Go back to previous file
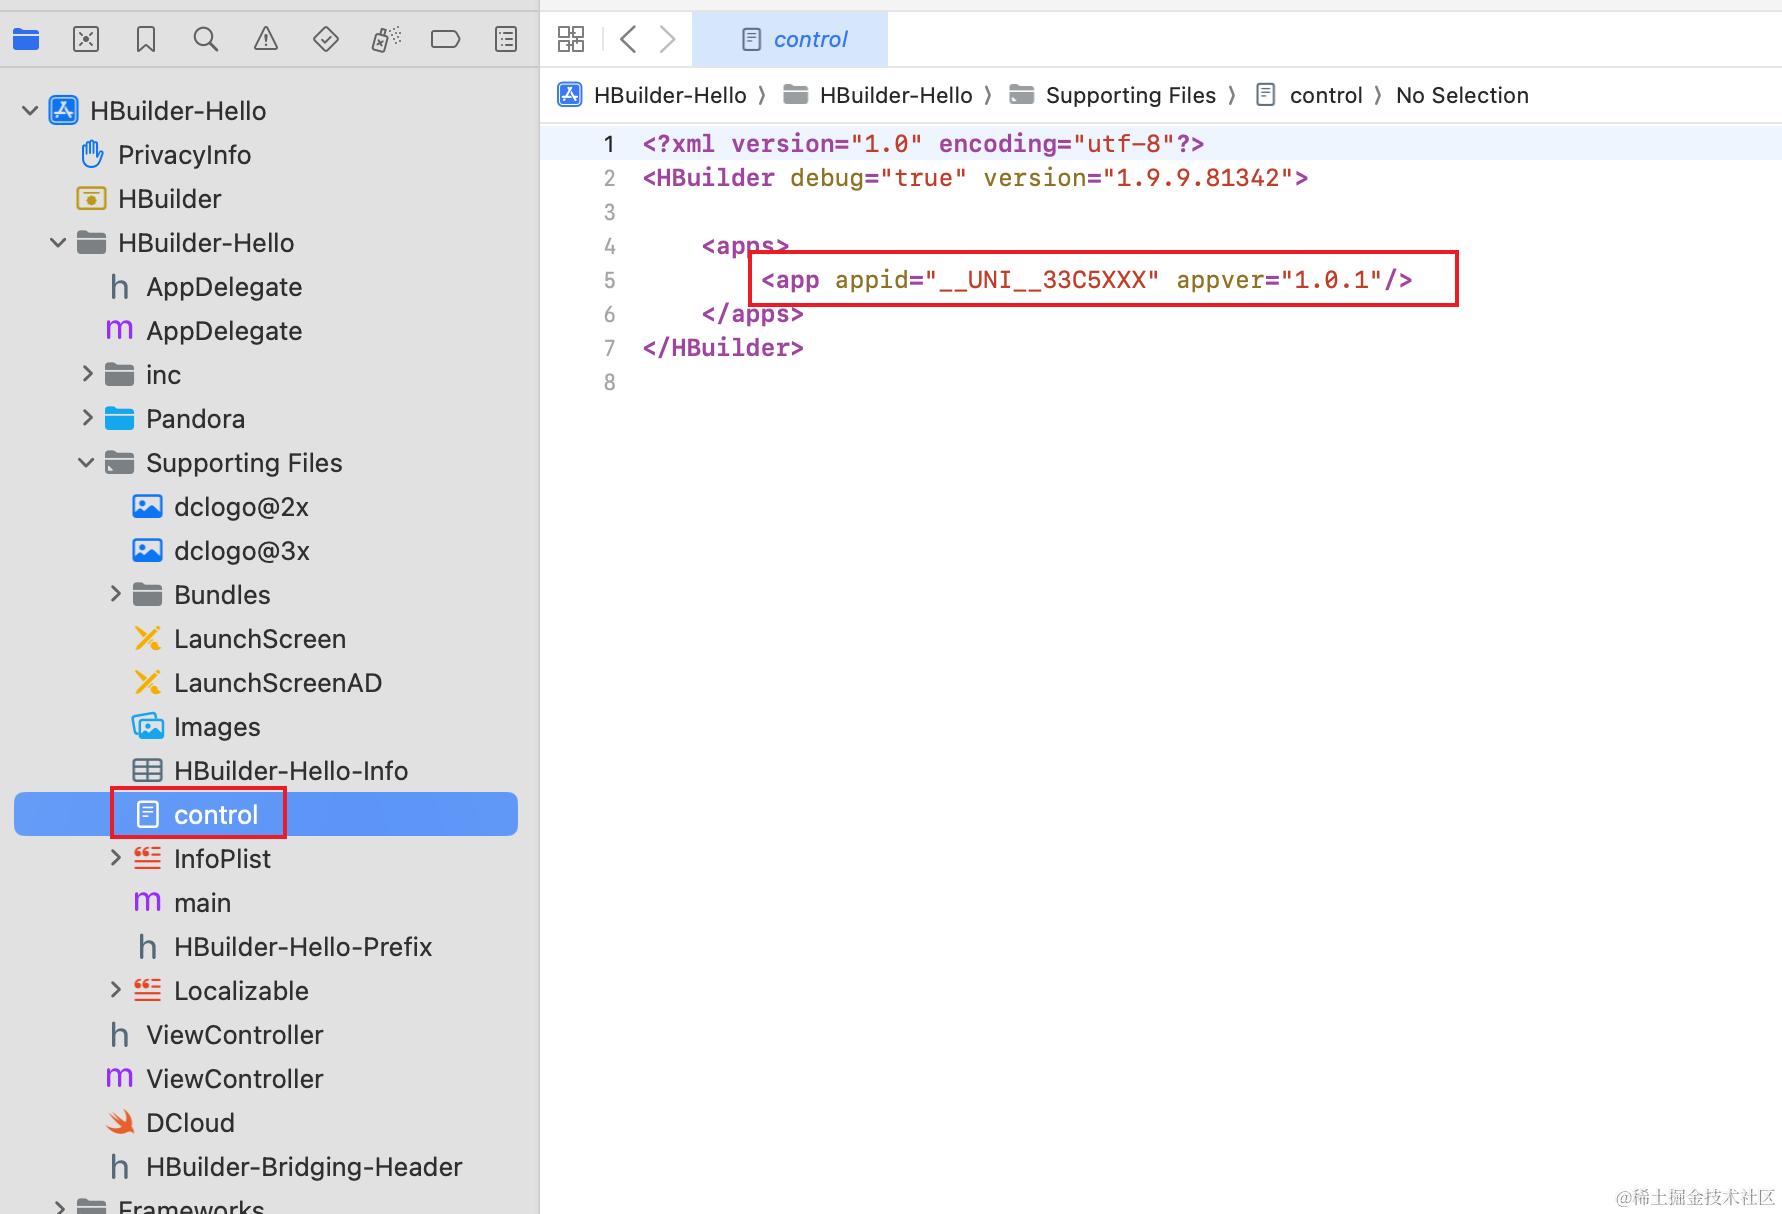The image size is (1782, 1214). coord(628,39)
